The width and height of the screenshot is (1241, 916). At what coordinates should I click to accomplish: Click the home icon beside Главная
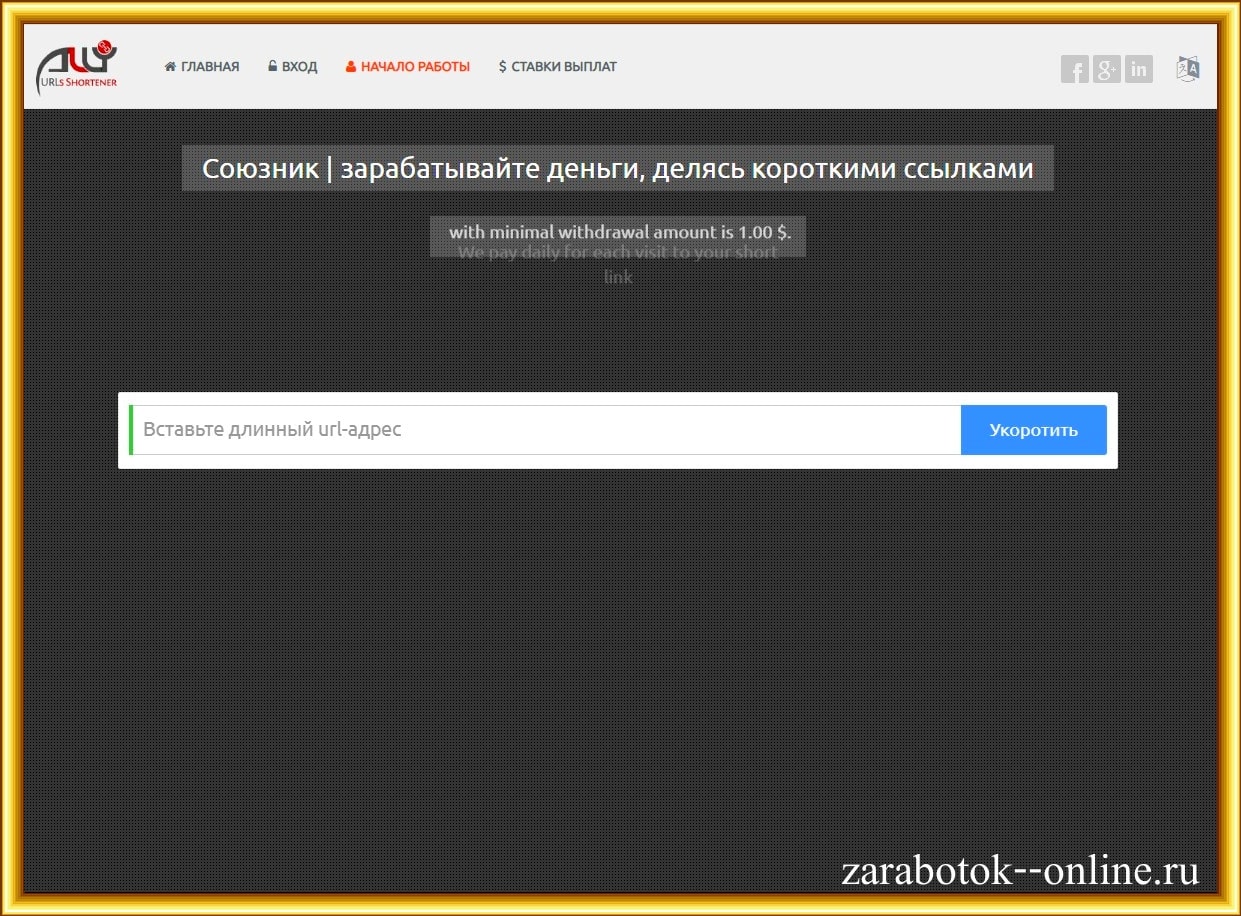170,67
